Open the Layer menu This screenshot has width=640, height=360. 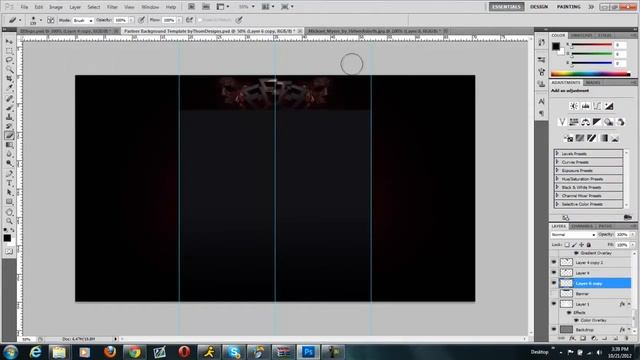(75, 7)
